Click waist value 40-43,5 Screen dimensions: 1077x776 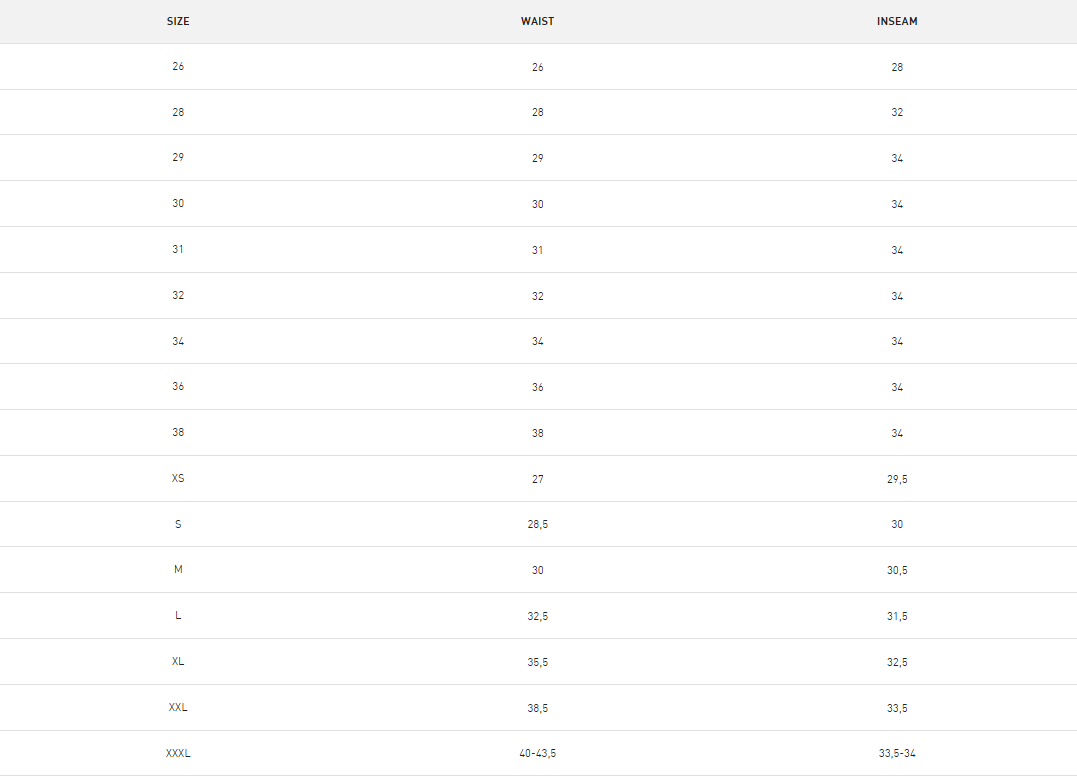pyautogui.click(x=538, y=753)
